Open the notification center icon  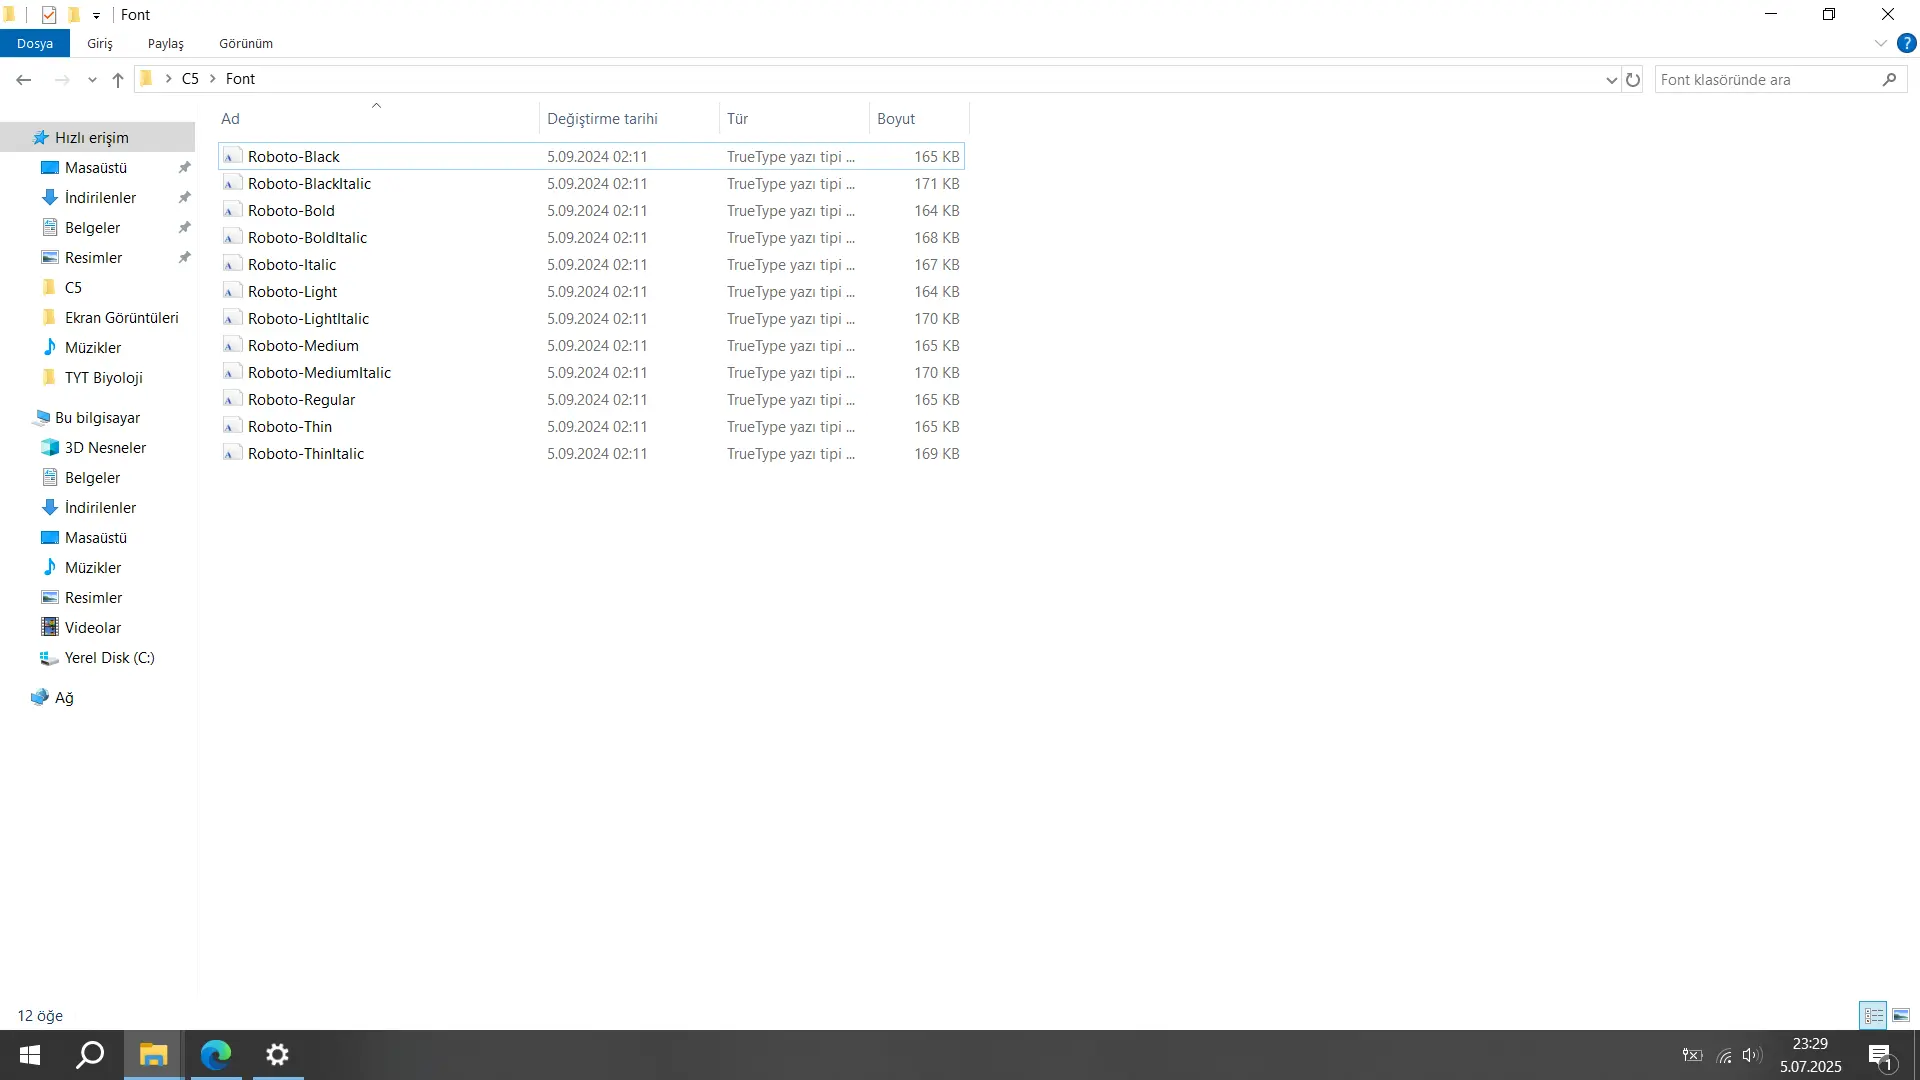point(1880,1055)
